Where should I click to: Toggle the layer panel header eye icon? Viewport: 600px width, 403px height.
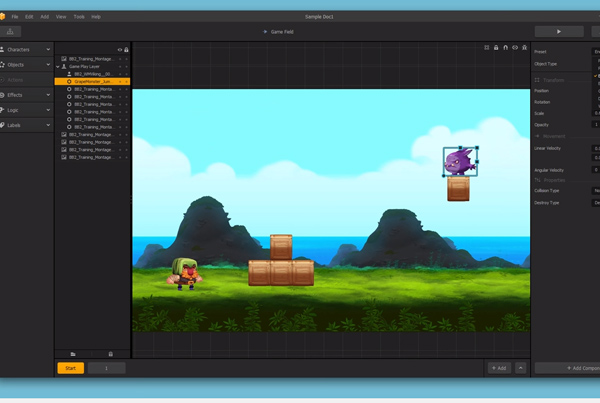coord(119,49)
